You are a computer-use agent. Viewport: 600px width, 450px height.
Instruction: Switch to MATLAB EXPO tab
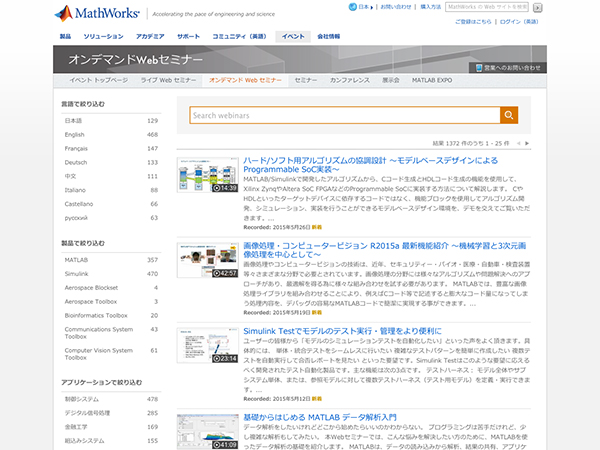(432, 80)
